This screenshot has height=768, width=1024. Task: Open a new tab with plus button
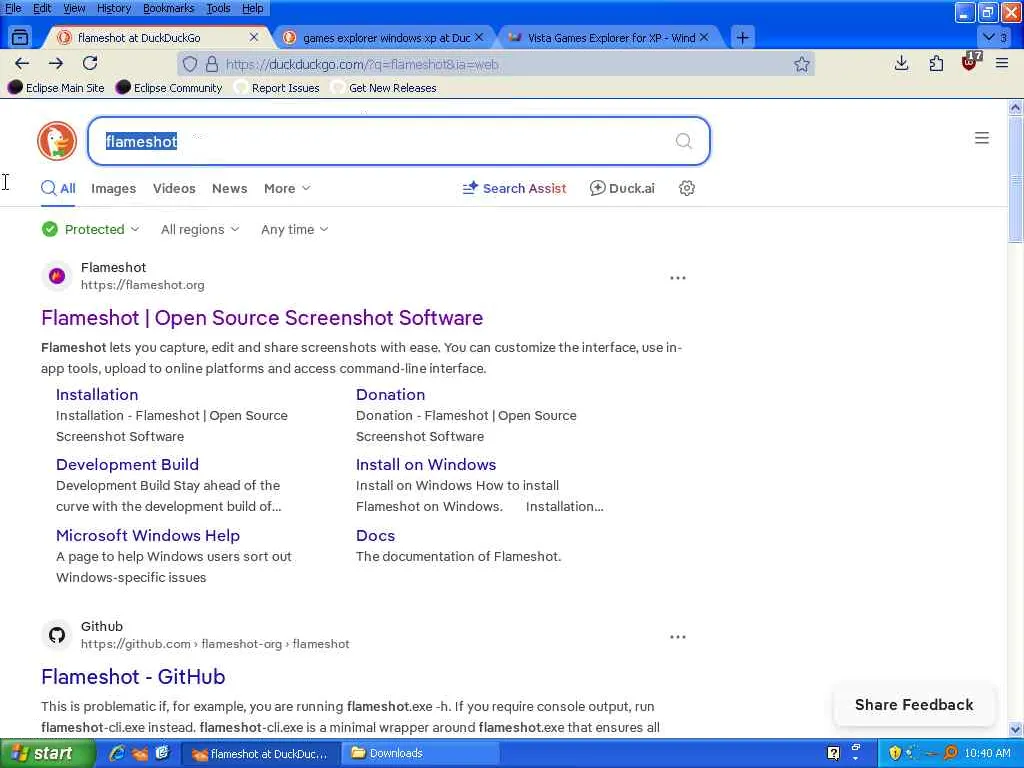[743, 38]
